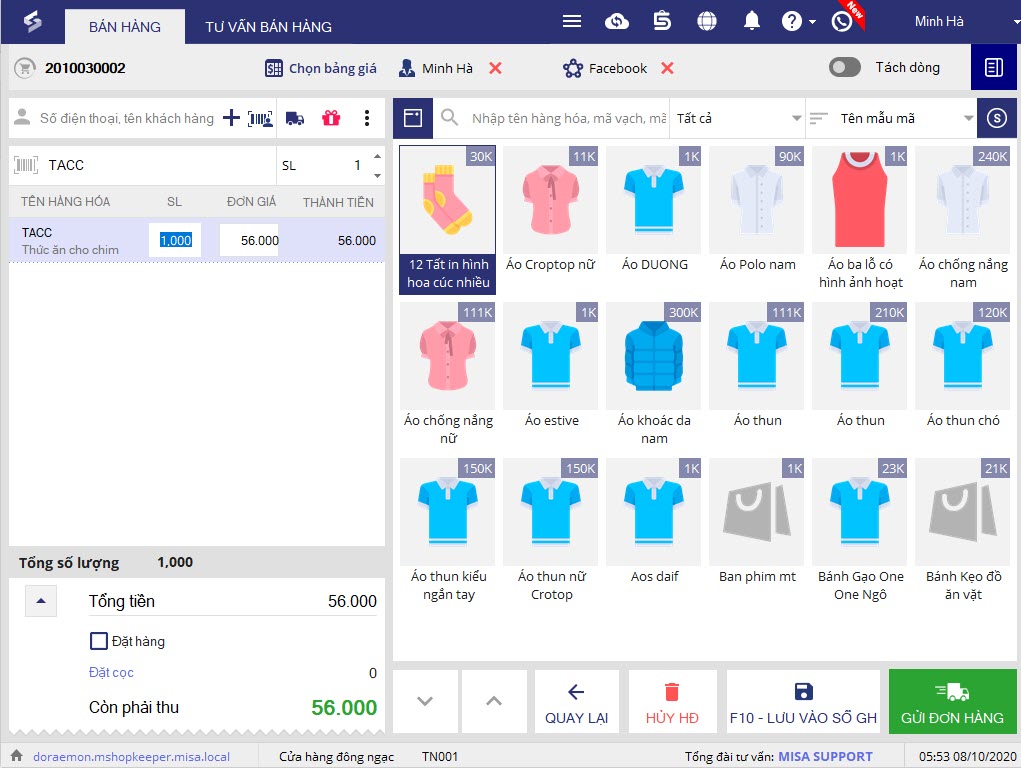Check the Đặt hàng checkbox
This screenshot has width=1021, height=768.
click(99, 641)
